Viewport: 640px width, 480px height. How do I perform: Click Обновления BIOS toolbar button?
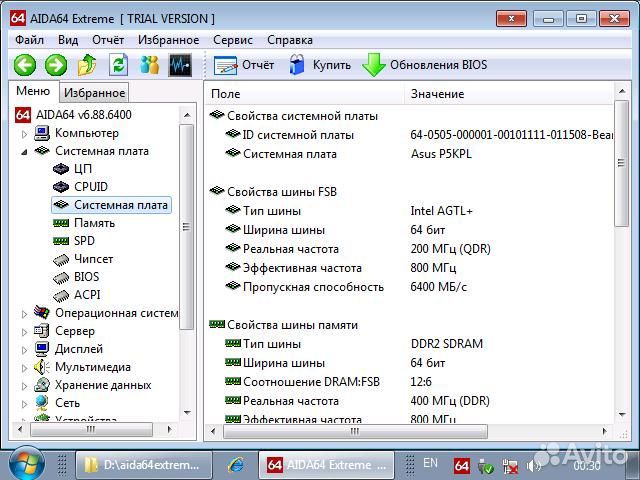pyautogui.click(x=424, y=65)
